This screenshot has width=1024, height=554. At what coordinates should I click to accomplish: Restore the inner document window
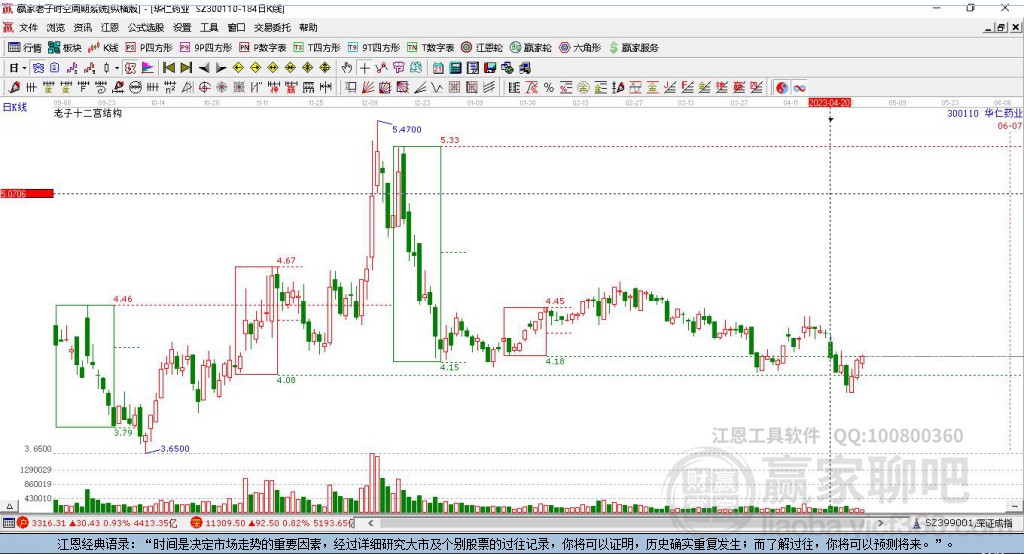[1001, 27]
